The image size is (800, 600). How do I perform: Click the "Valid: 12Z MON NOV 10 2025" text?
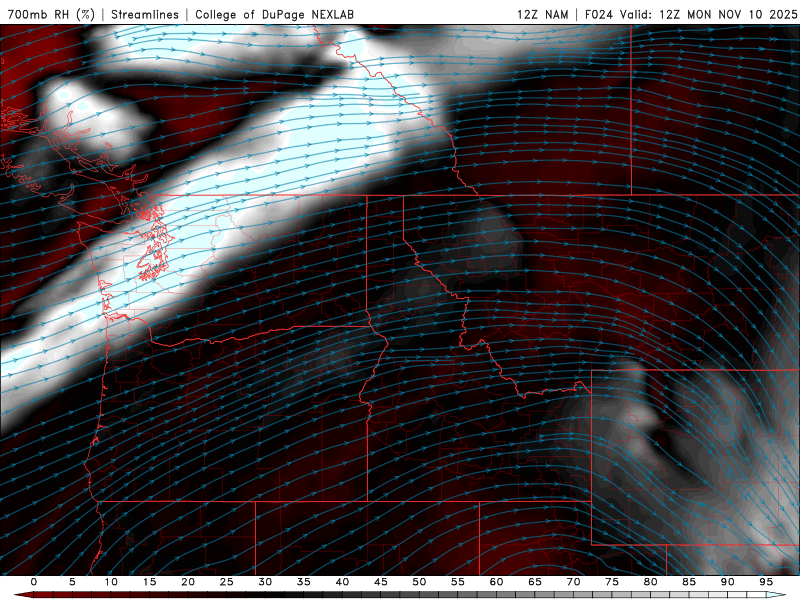coord(708,14)
